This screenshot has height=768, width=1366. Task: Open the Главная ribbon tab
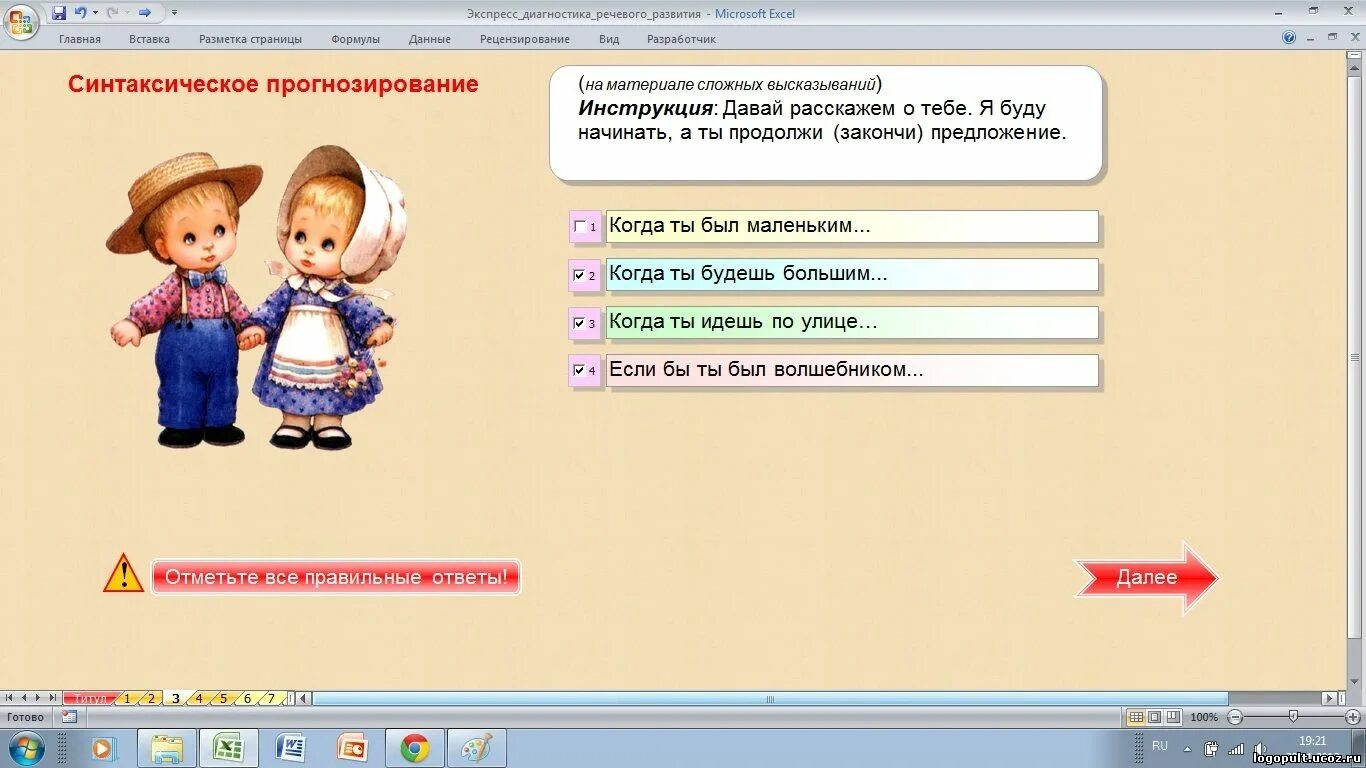80,39
